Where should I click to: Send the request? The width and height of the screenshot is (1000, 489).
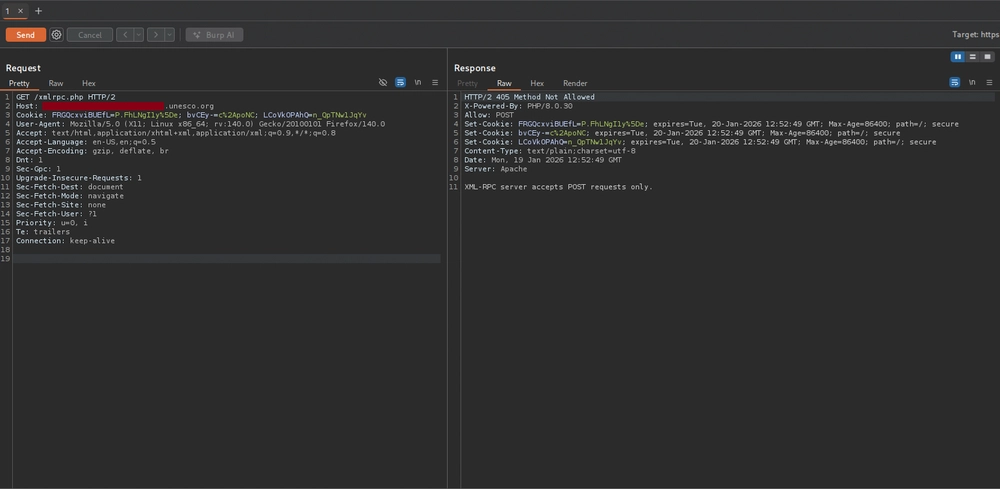coord(26,35)
